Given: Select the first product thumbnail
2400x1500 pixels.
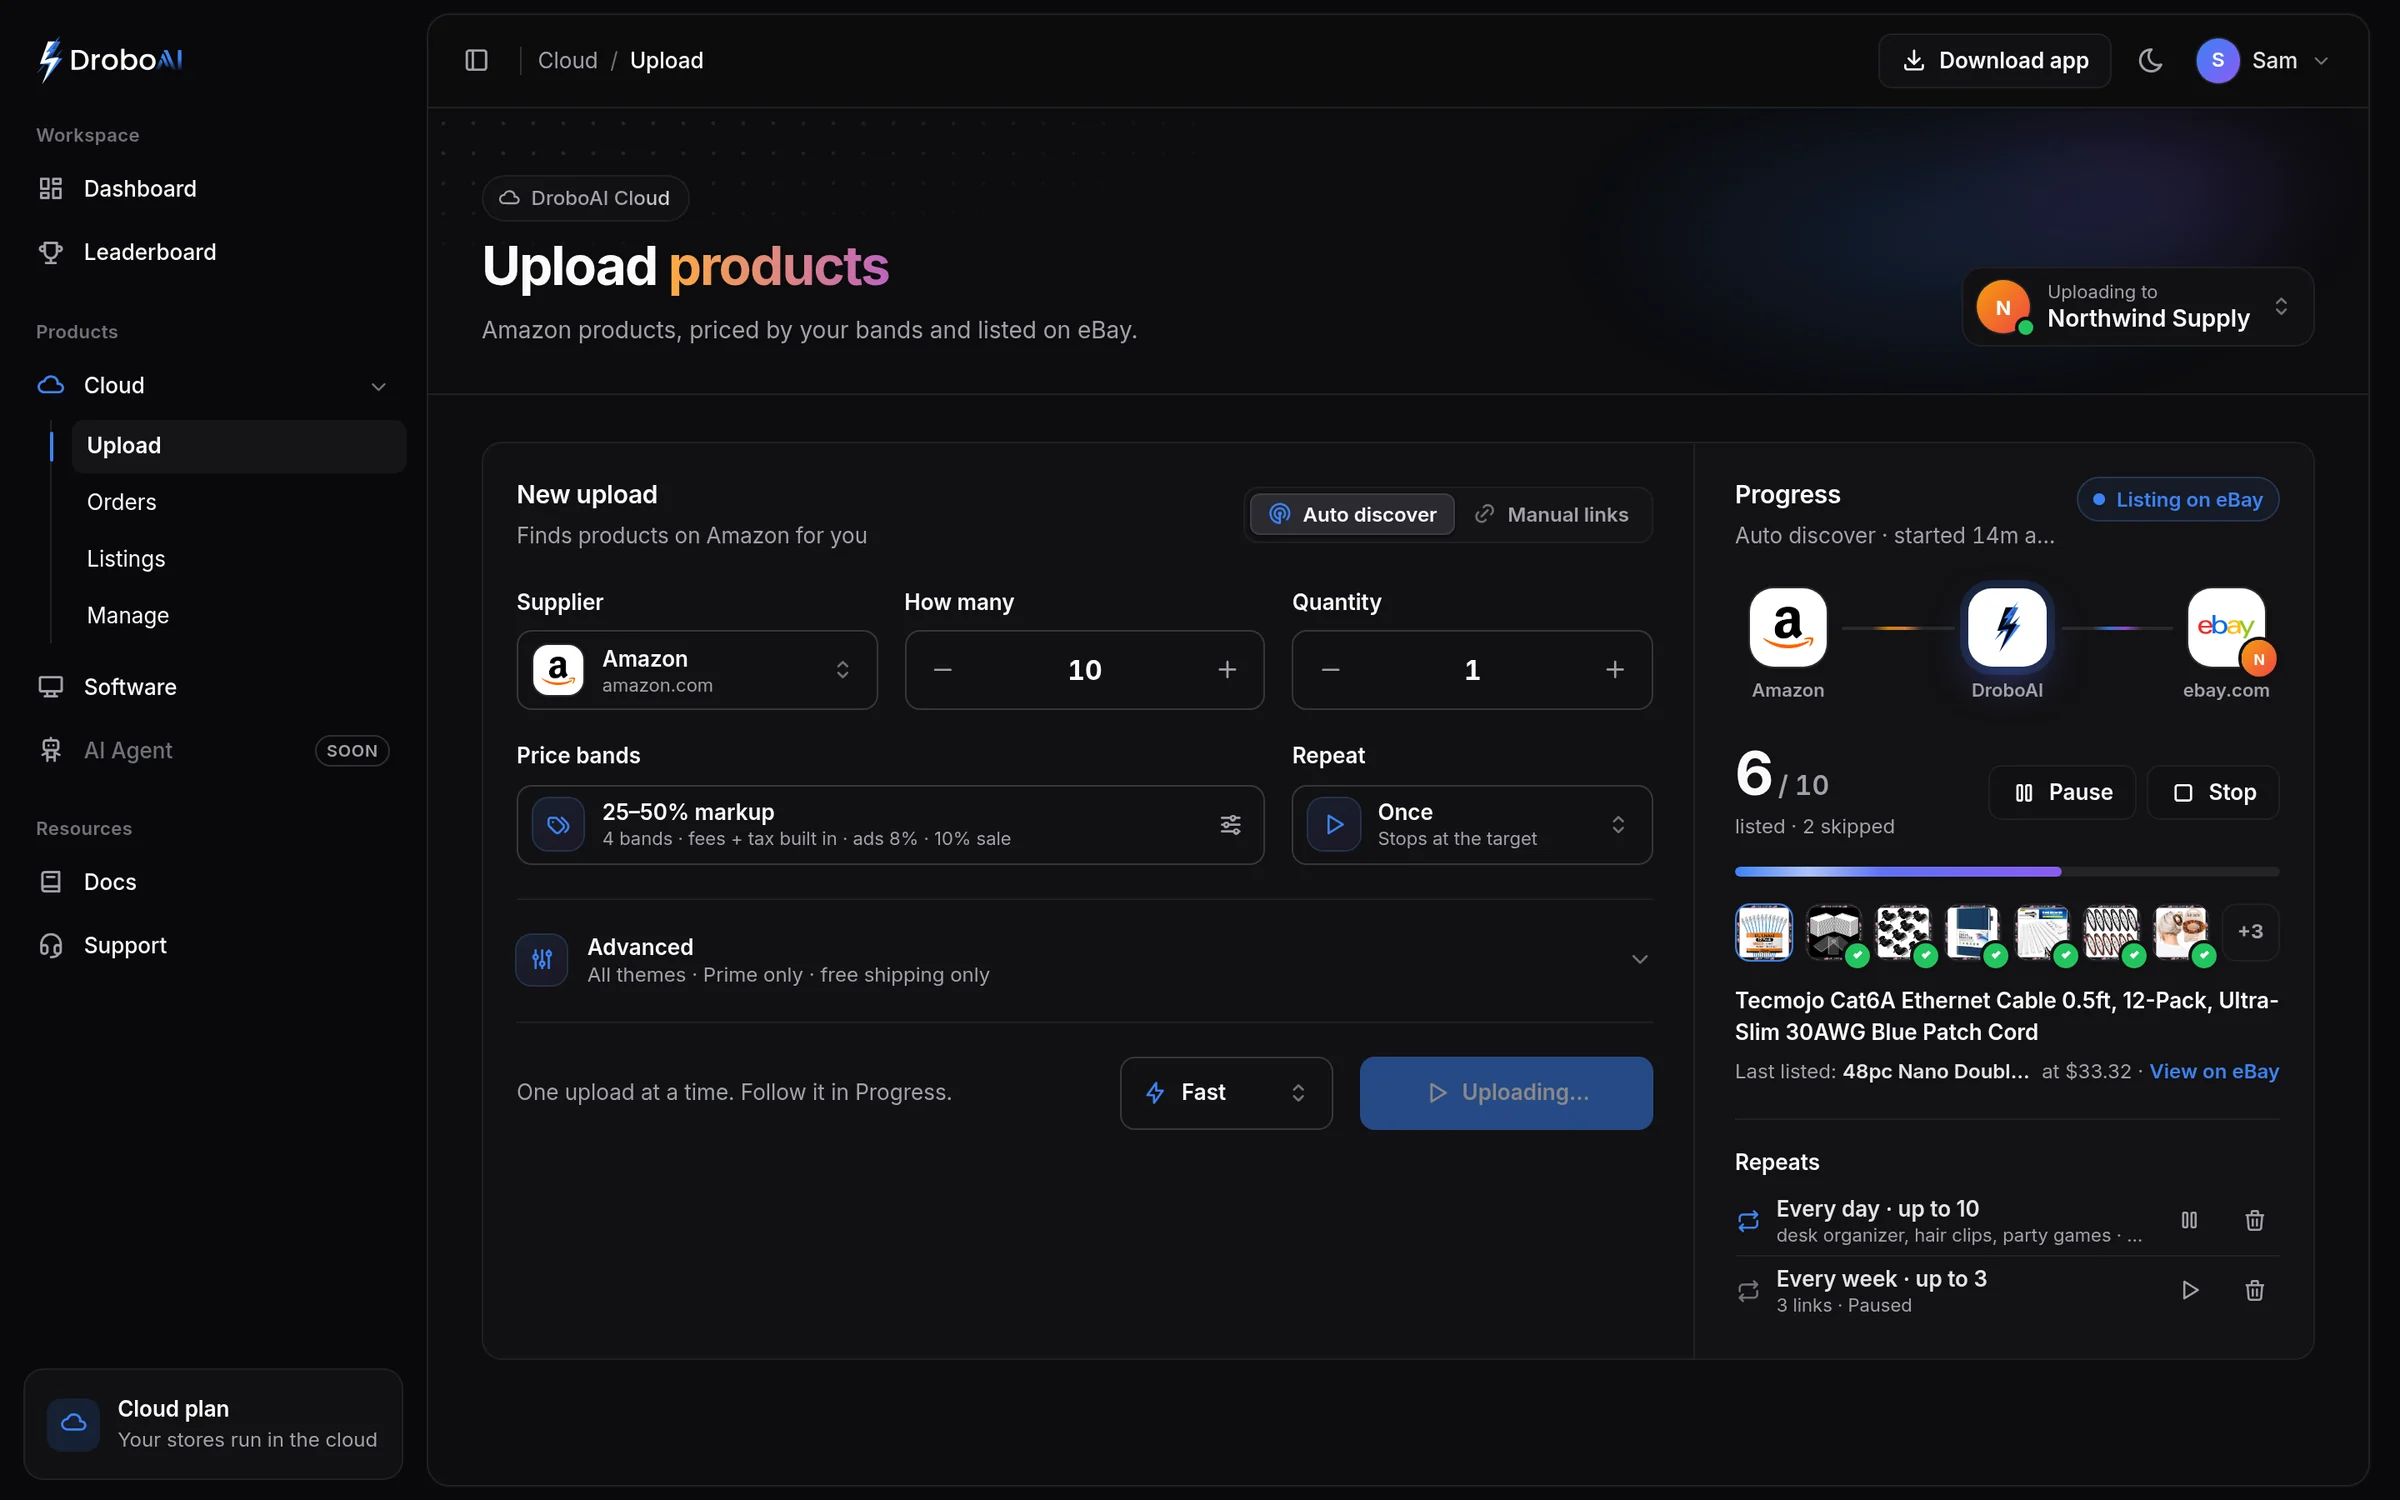Looking at the screenshot, I should (x=1764, y=932).
